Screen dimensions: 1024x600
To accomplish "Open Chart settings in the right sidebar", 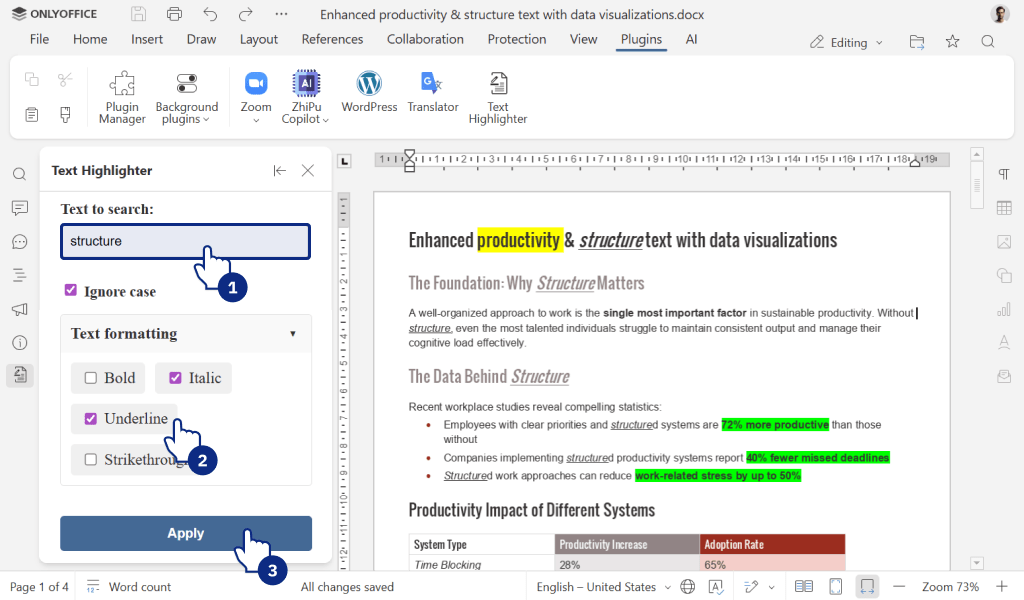I will click(1004, 310).
